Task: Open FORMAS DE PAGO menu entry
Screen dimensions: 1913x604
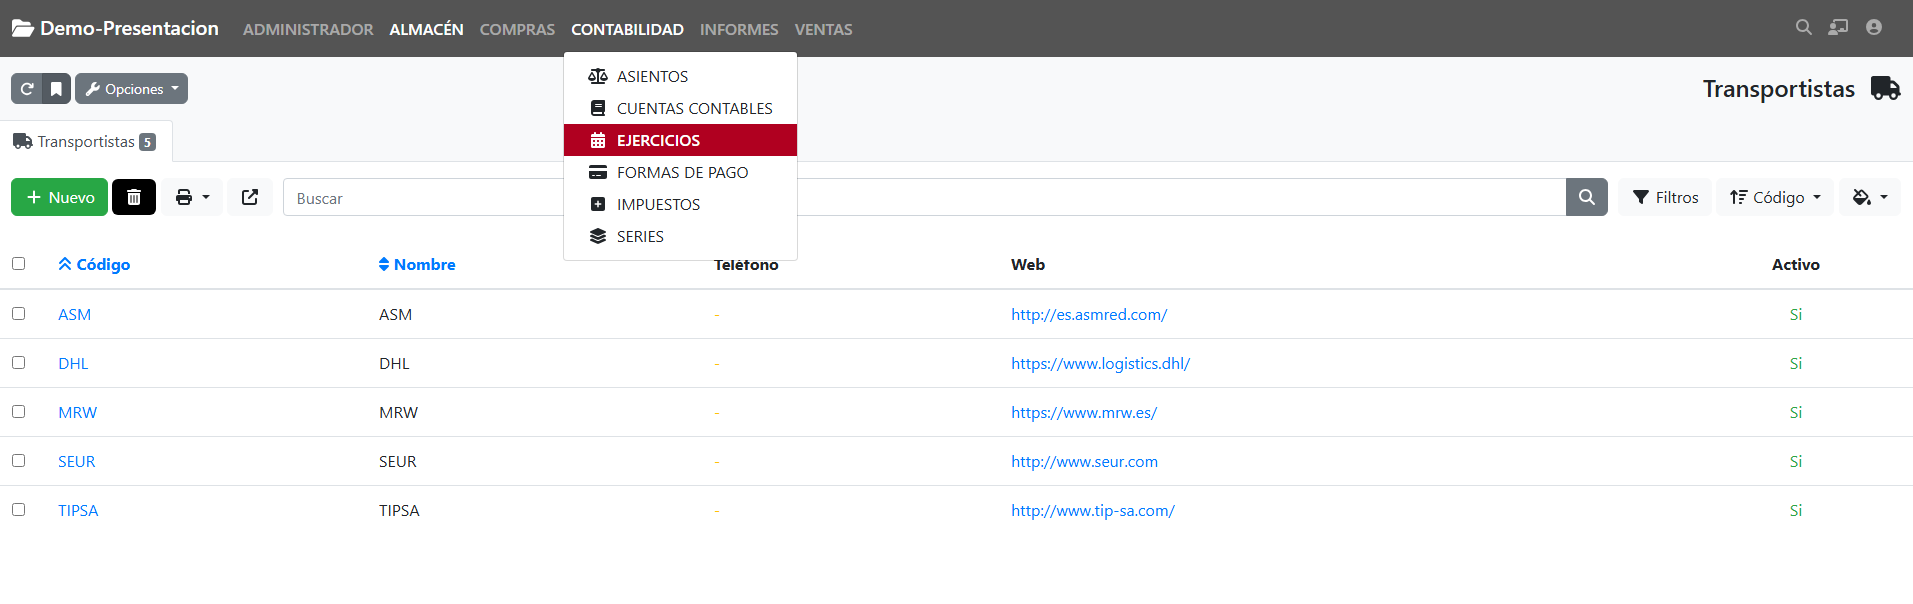Action: [682, 172]
